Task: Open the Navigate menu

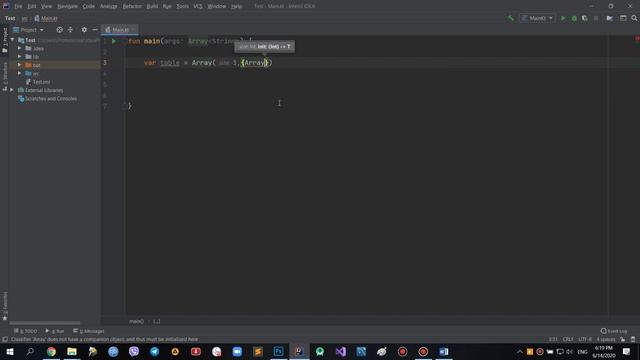Action: [67, 6]
